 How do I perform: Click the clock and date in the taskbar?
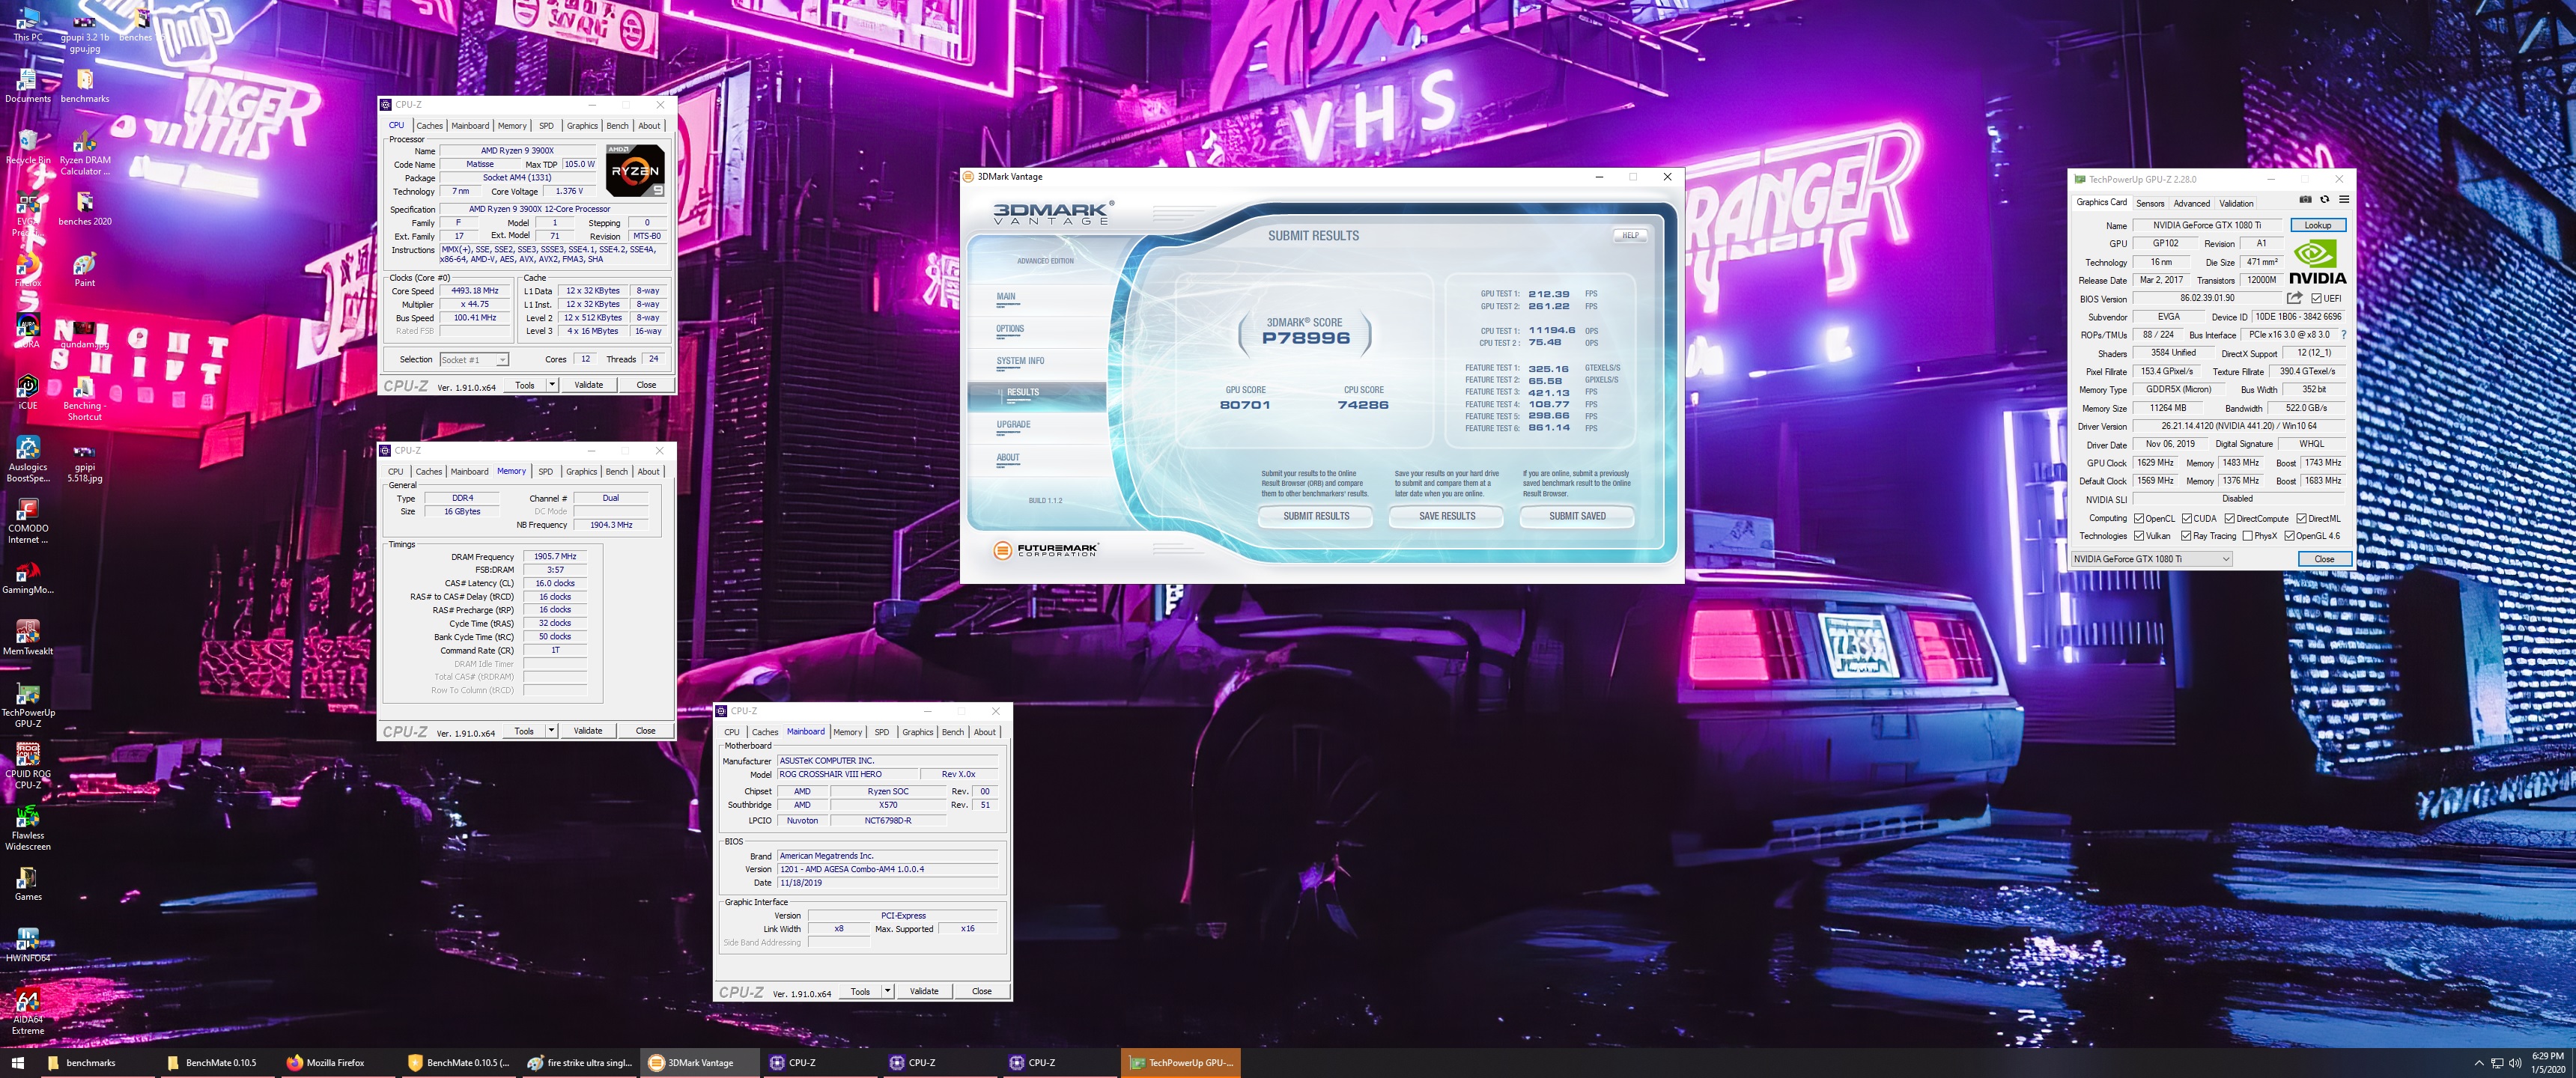click(x=2547, y=1063)
